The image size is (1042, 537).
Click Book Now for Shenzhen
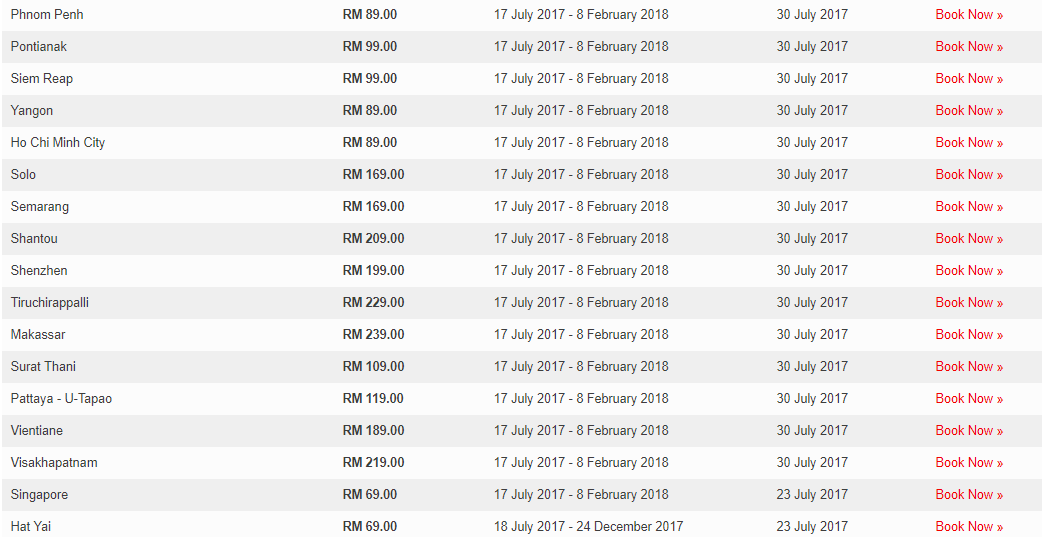(x=968, y=271)
